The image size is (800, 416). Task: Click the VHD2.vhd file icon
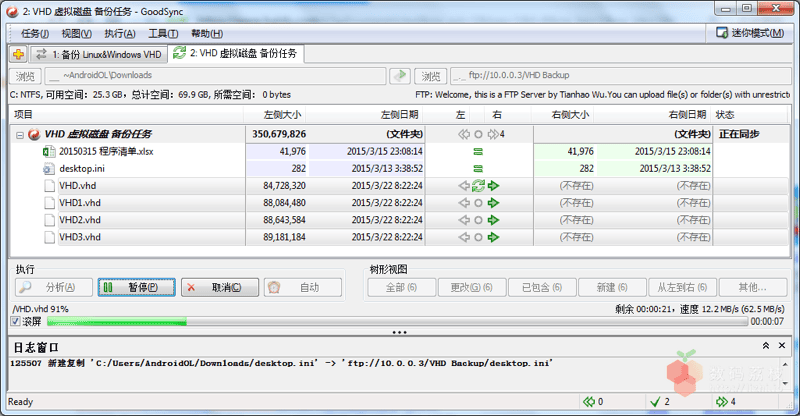(49, 220)
